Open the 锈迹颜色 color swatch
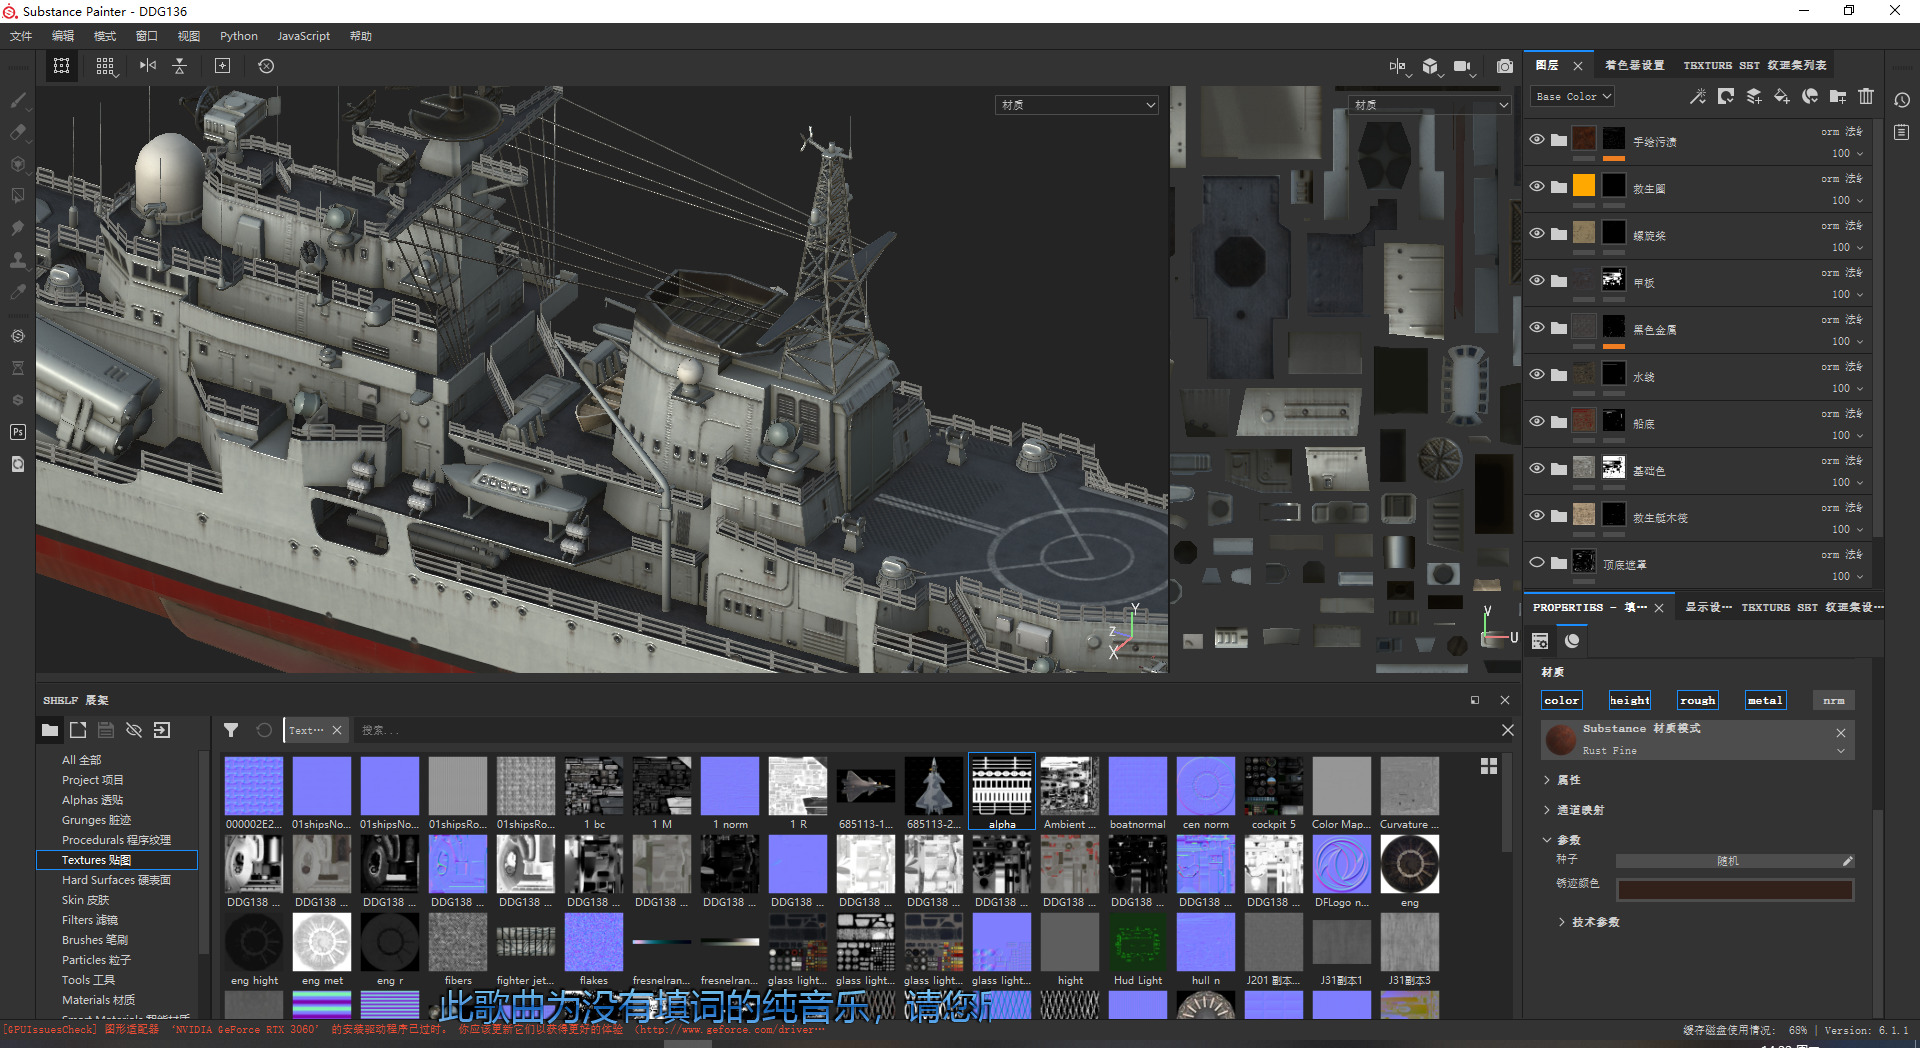1920x1048 pixels. [1735, 890]
